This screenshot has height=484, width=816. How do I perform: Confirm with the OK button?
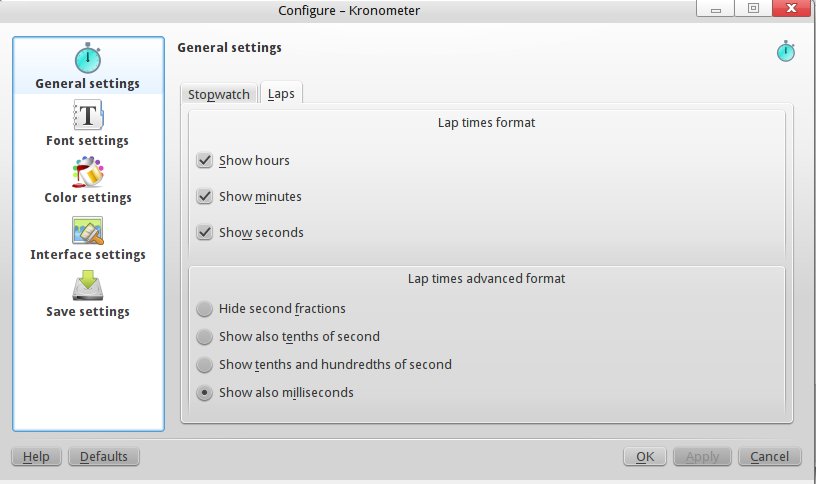tap(645, 457)
